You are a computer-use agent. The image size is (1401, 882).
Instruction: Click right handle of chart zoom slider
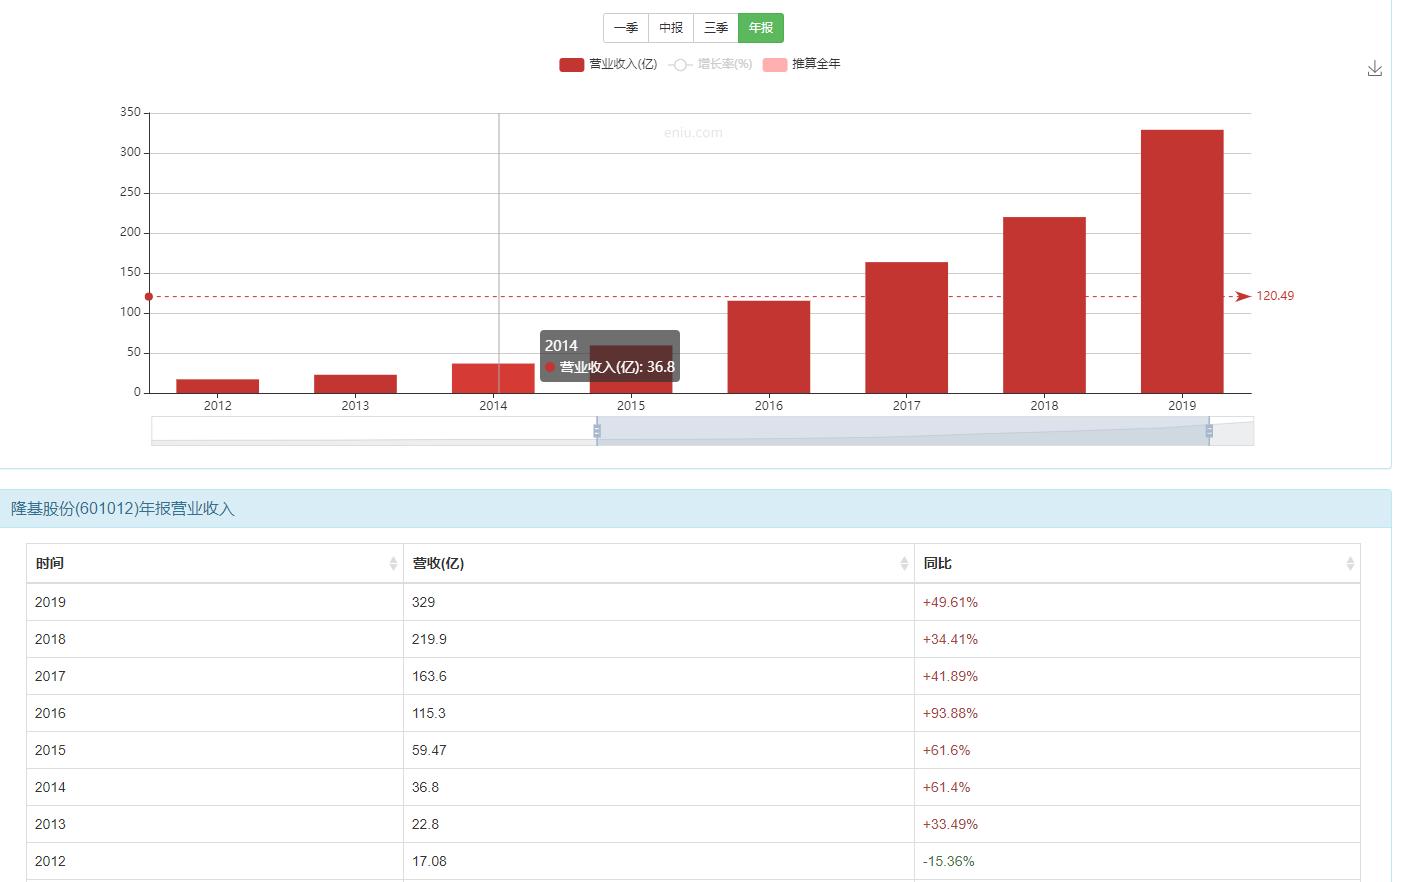coord(1209,431)
